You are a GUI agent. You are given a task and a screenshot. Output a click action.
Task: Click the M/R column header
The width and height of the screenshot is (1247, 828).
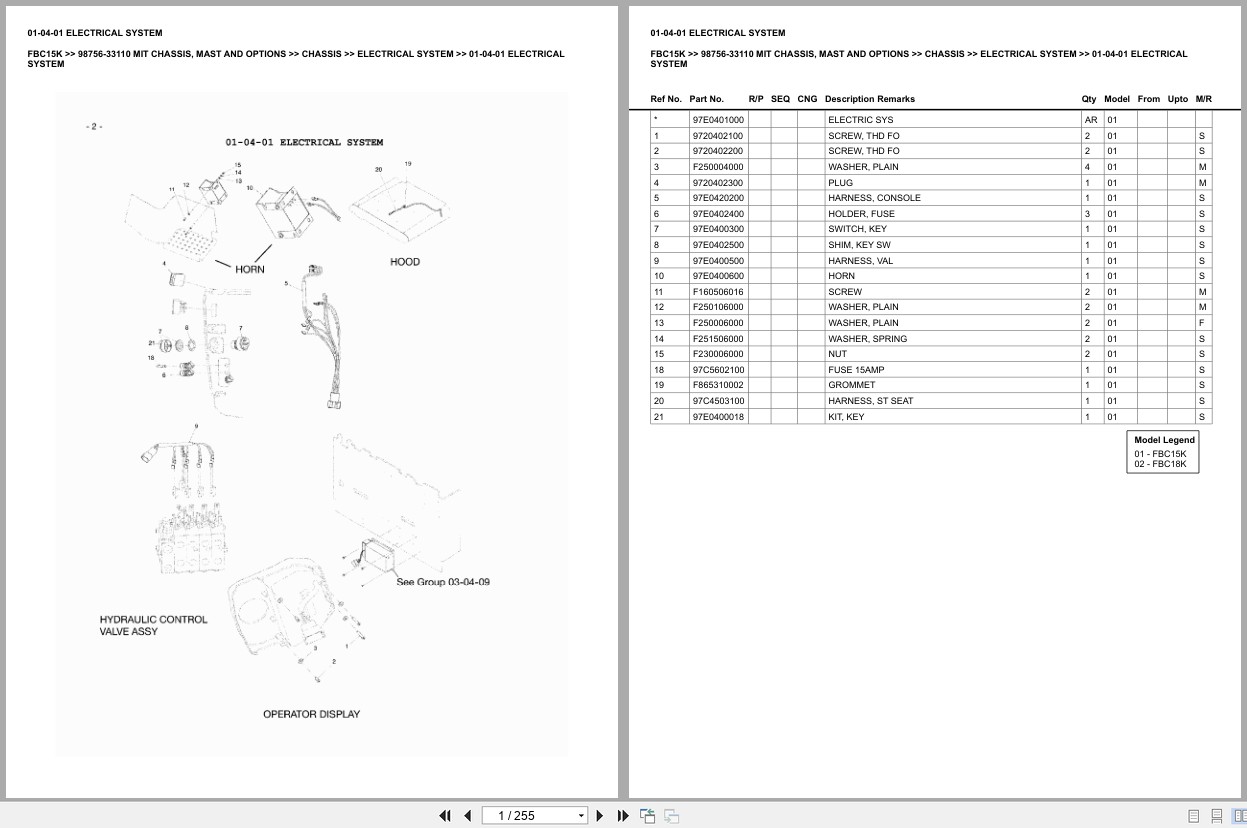[1204, 99]
